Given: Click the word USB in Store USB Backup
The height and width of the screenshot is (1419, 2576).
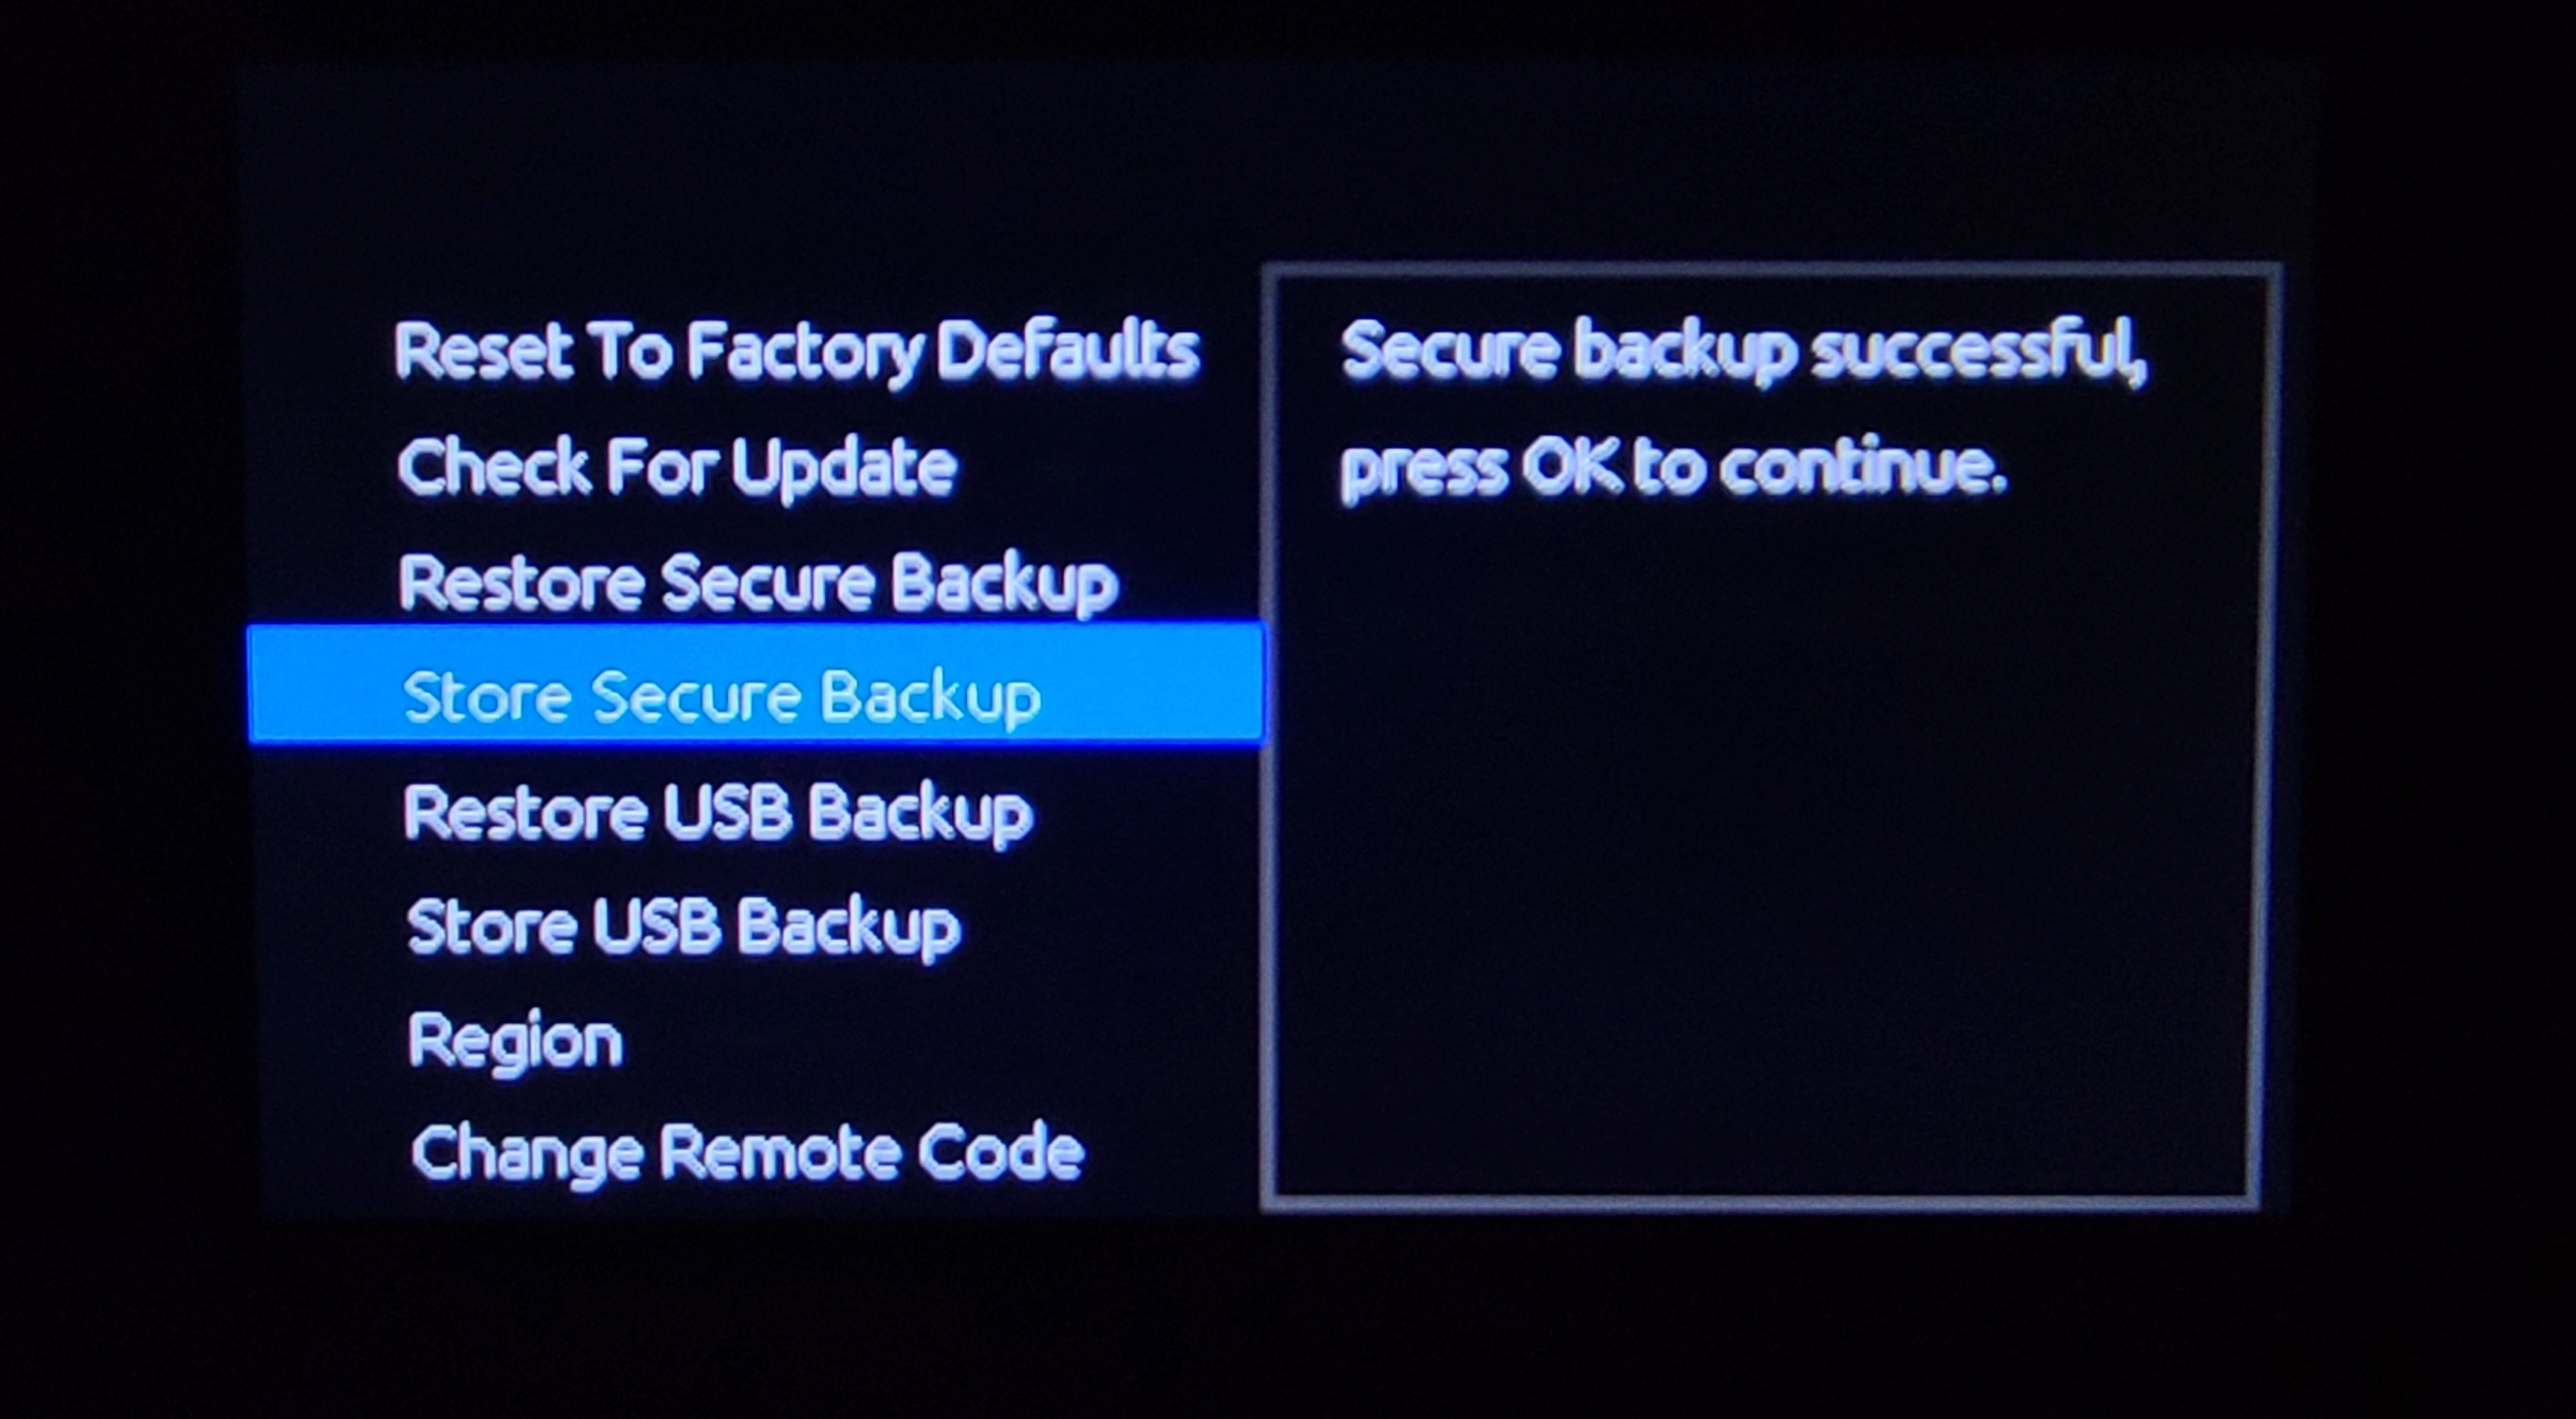Looking at the screenshot, I should coord(656,925).
